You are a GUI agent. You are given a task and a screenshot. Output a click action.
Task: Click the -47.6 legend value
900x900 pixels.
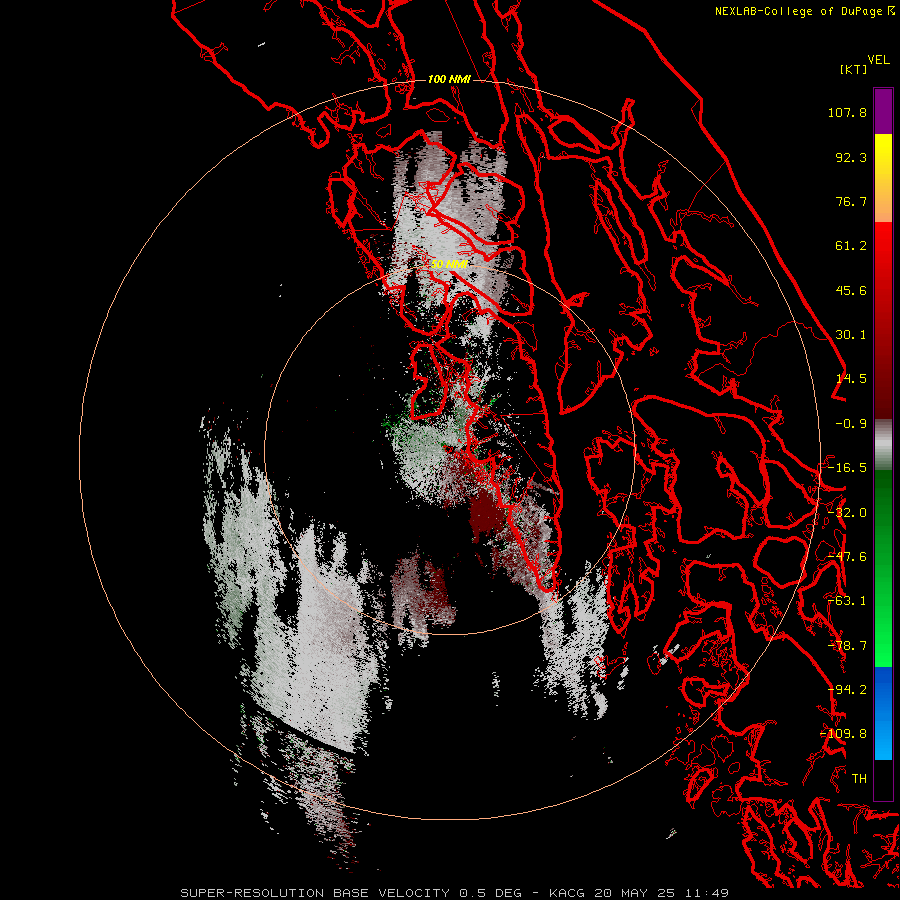pyautogui.click(x=847, y=557)
